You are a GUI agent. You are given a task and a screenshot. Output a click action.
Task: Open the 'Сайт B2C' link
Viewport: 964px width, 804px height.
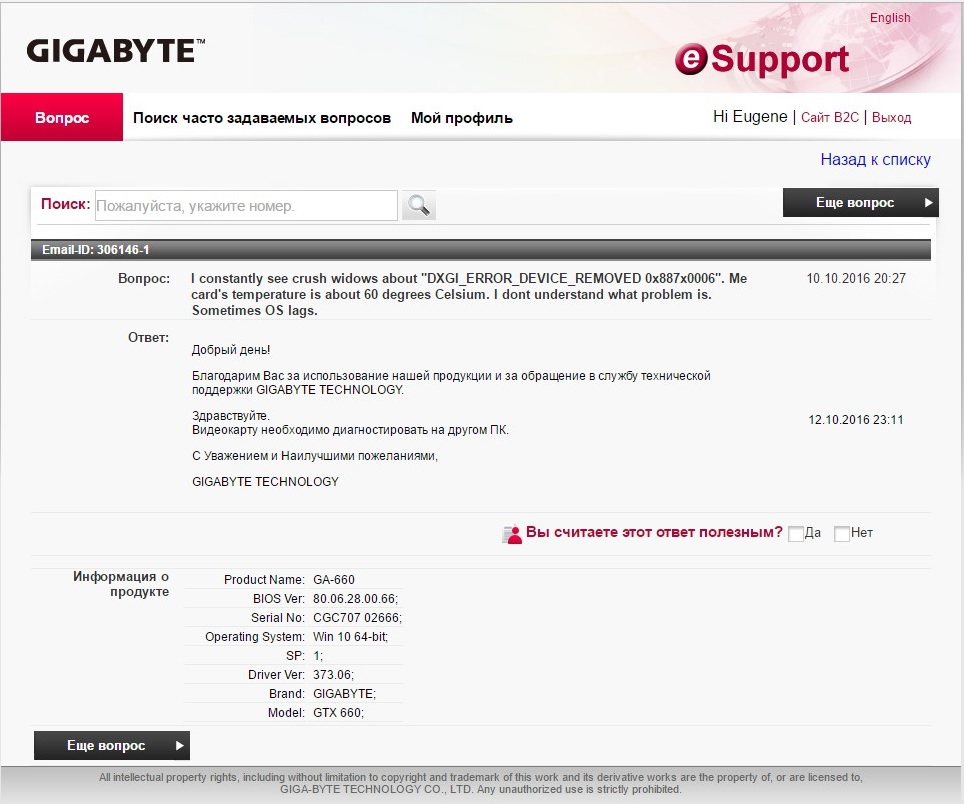[x=829, y=117]
